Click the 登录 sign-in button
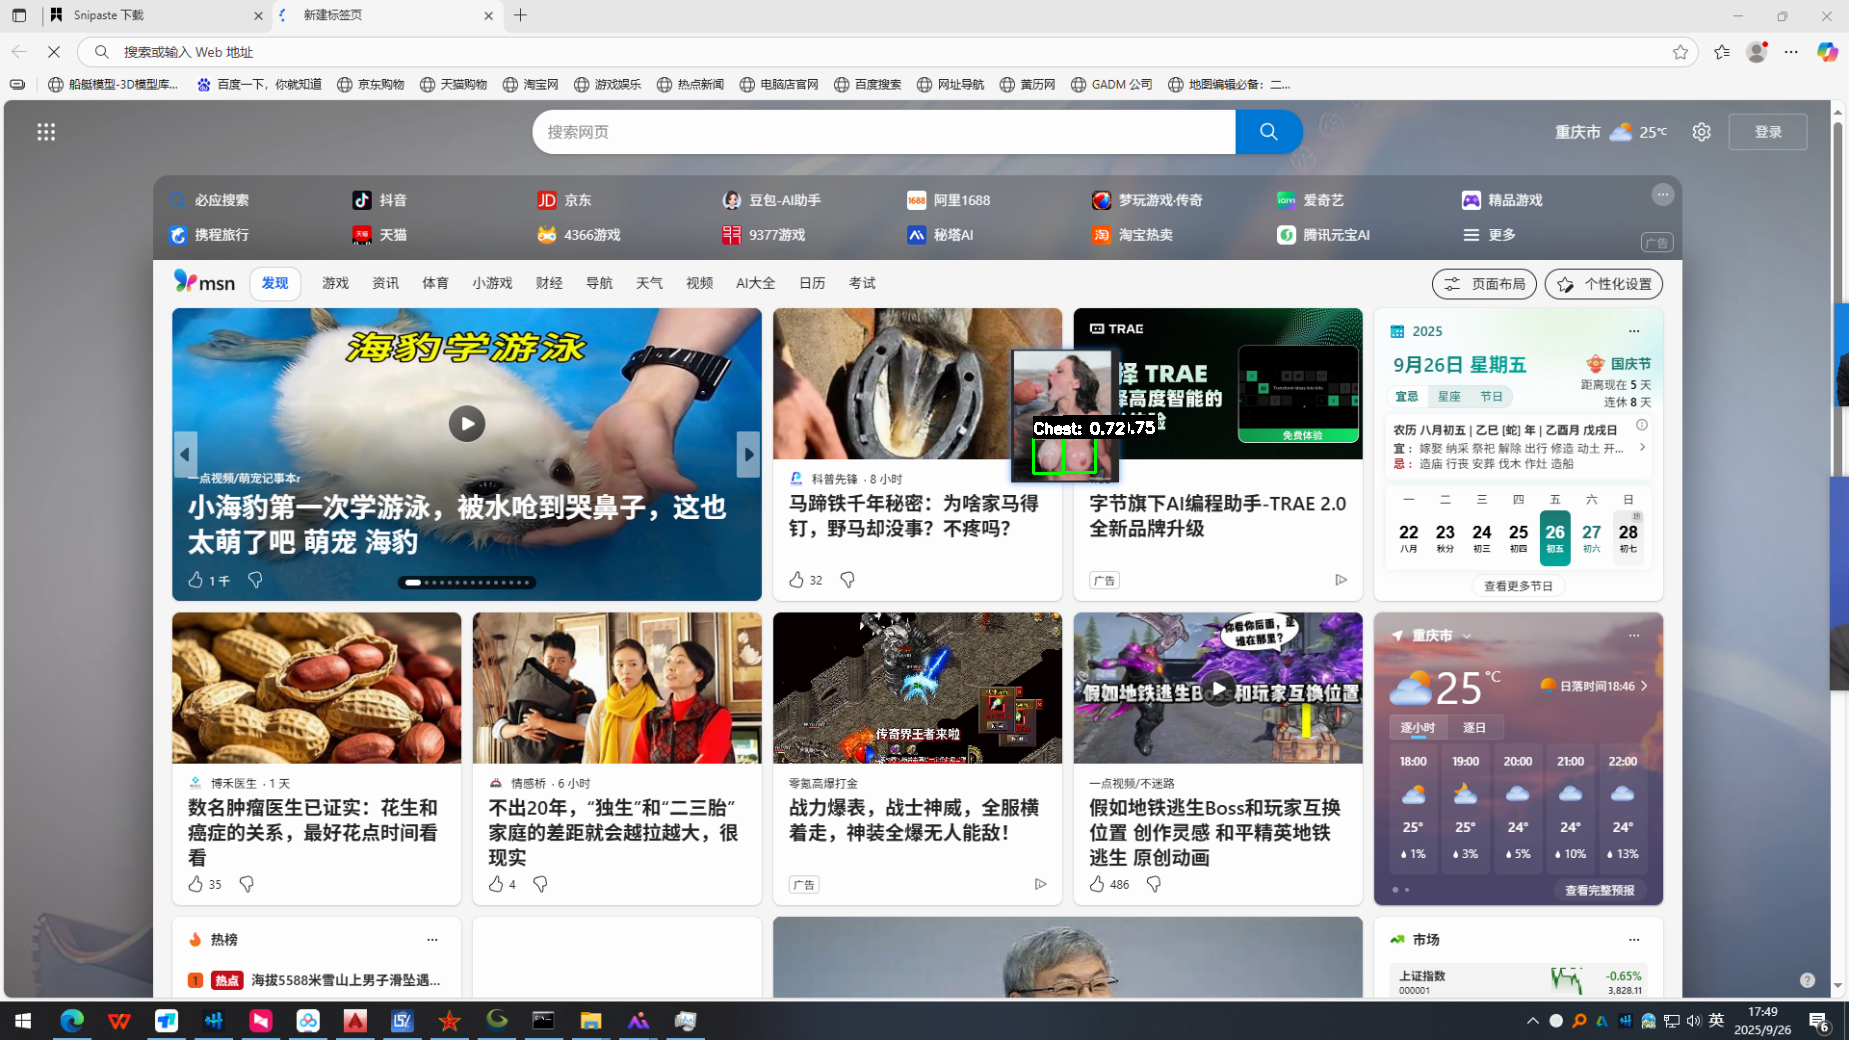This screenshot has width=1849, height=1040. pyautogui.click(x=1767, y=132)
